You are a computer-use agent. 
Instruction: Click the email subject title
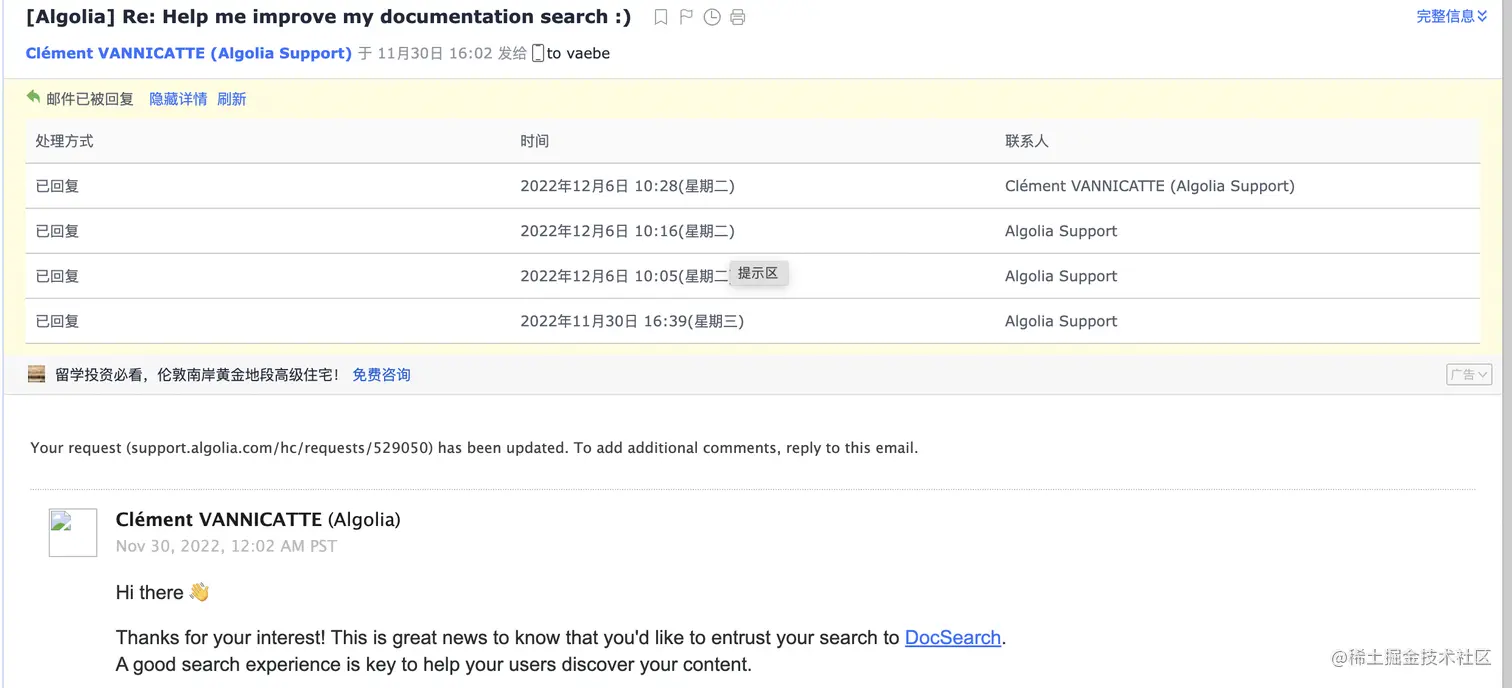[x=329, y=17]
